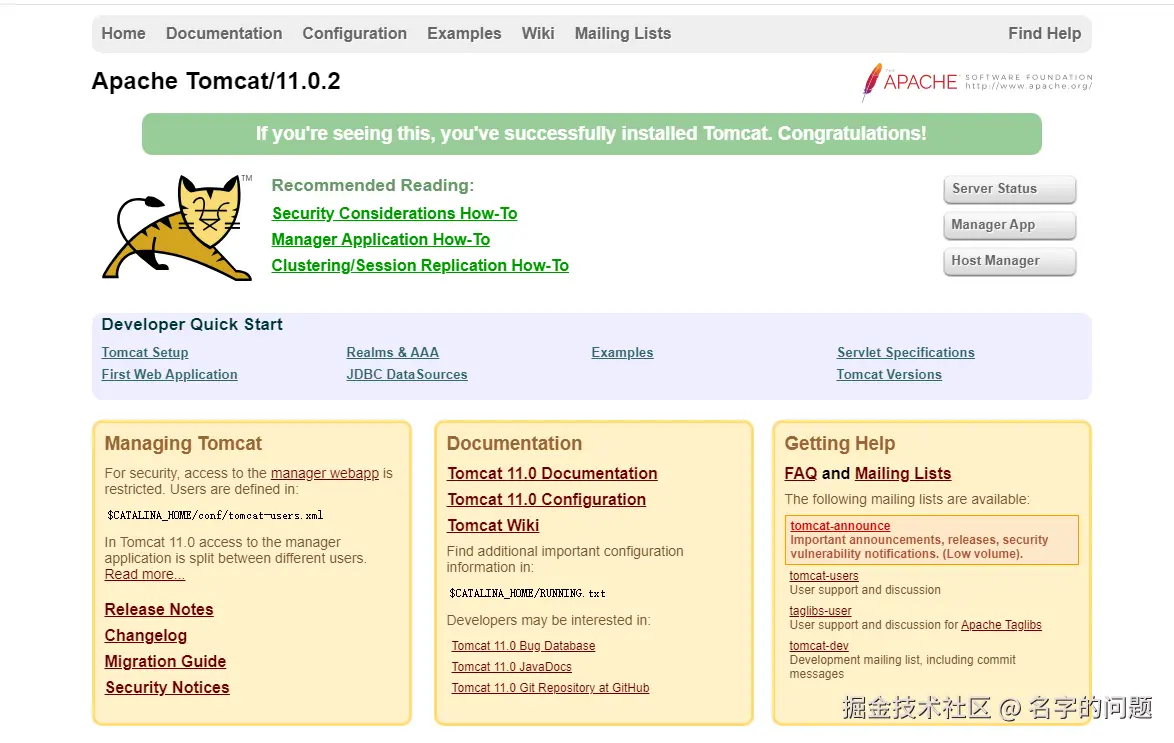The height and width of the screenshot is (743, 1174).
Task: Open the Changelog link
Action: 145,636
